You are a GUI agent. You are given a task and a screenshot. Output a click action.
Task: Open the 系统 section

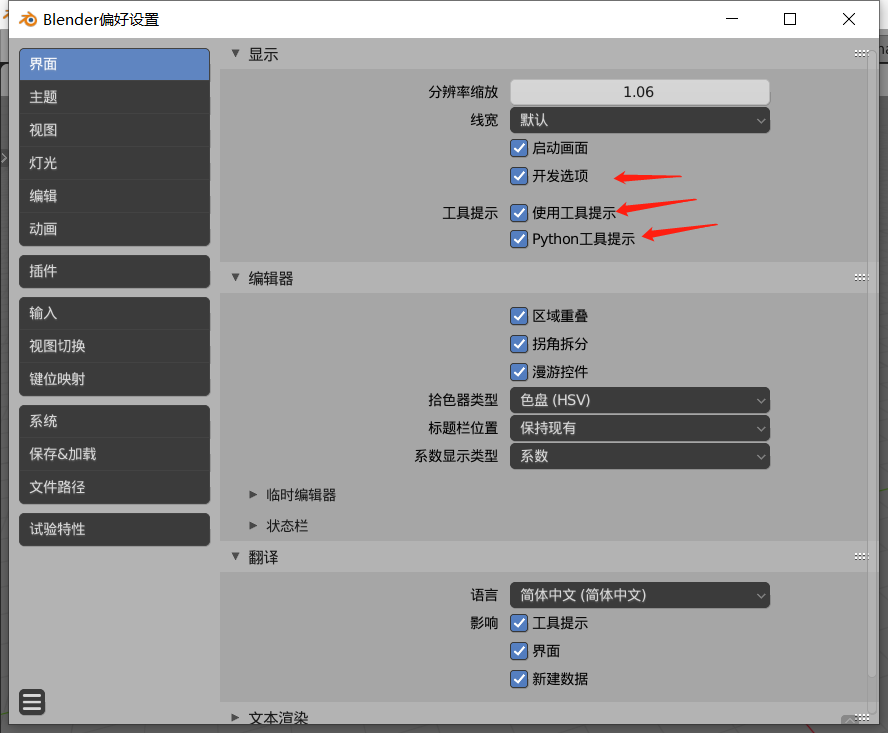click(x=114, y=421)
